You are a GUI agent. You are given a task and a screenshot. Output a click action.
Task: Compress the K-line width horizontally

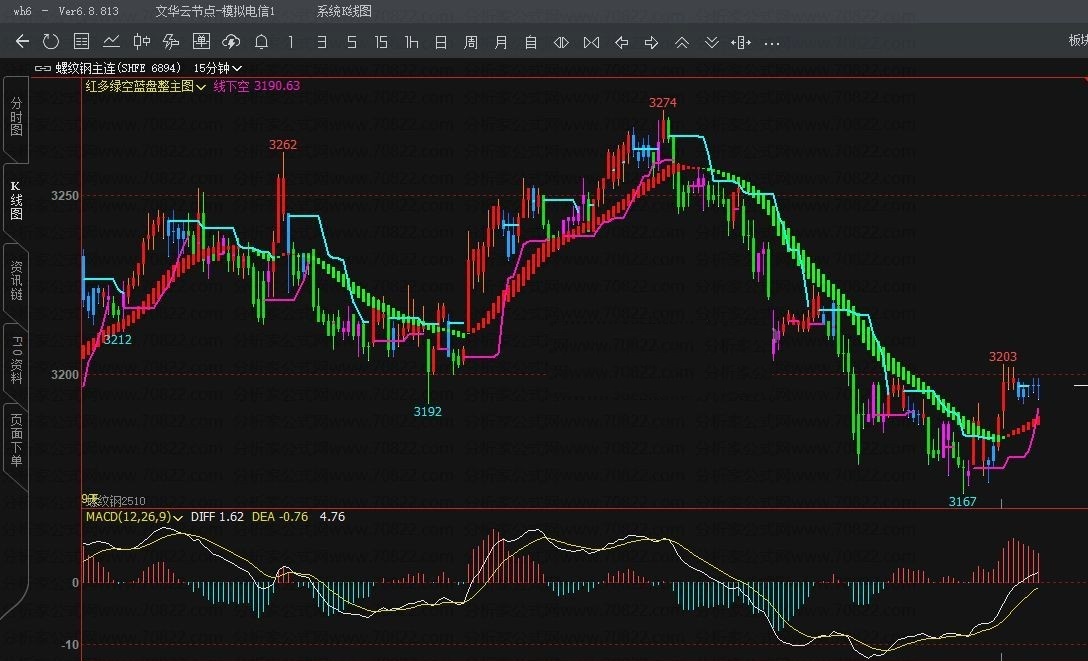click(x=591, y=43)
